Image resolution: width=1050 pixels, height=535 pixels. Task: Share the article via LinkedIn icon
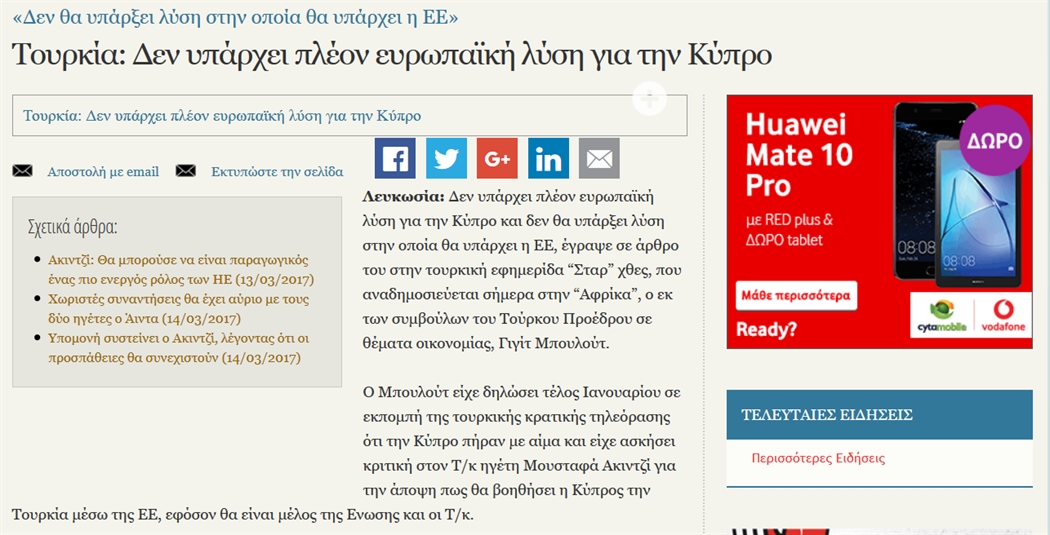548,158
